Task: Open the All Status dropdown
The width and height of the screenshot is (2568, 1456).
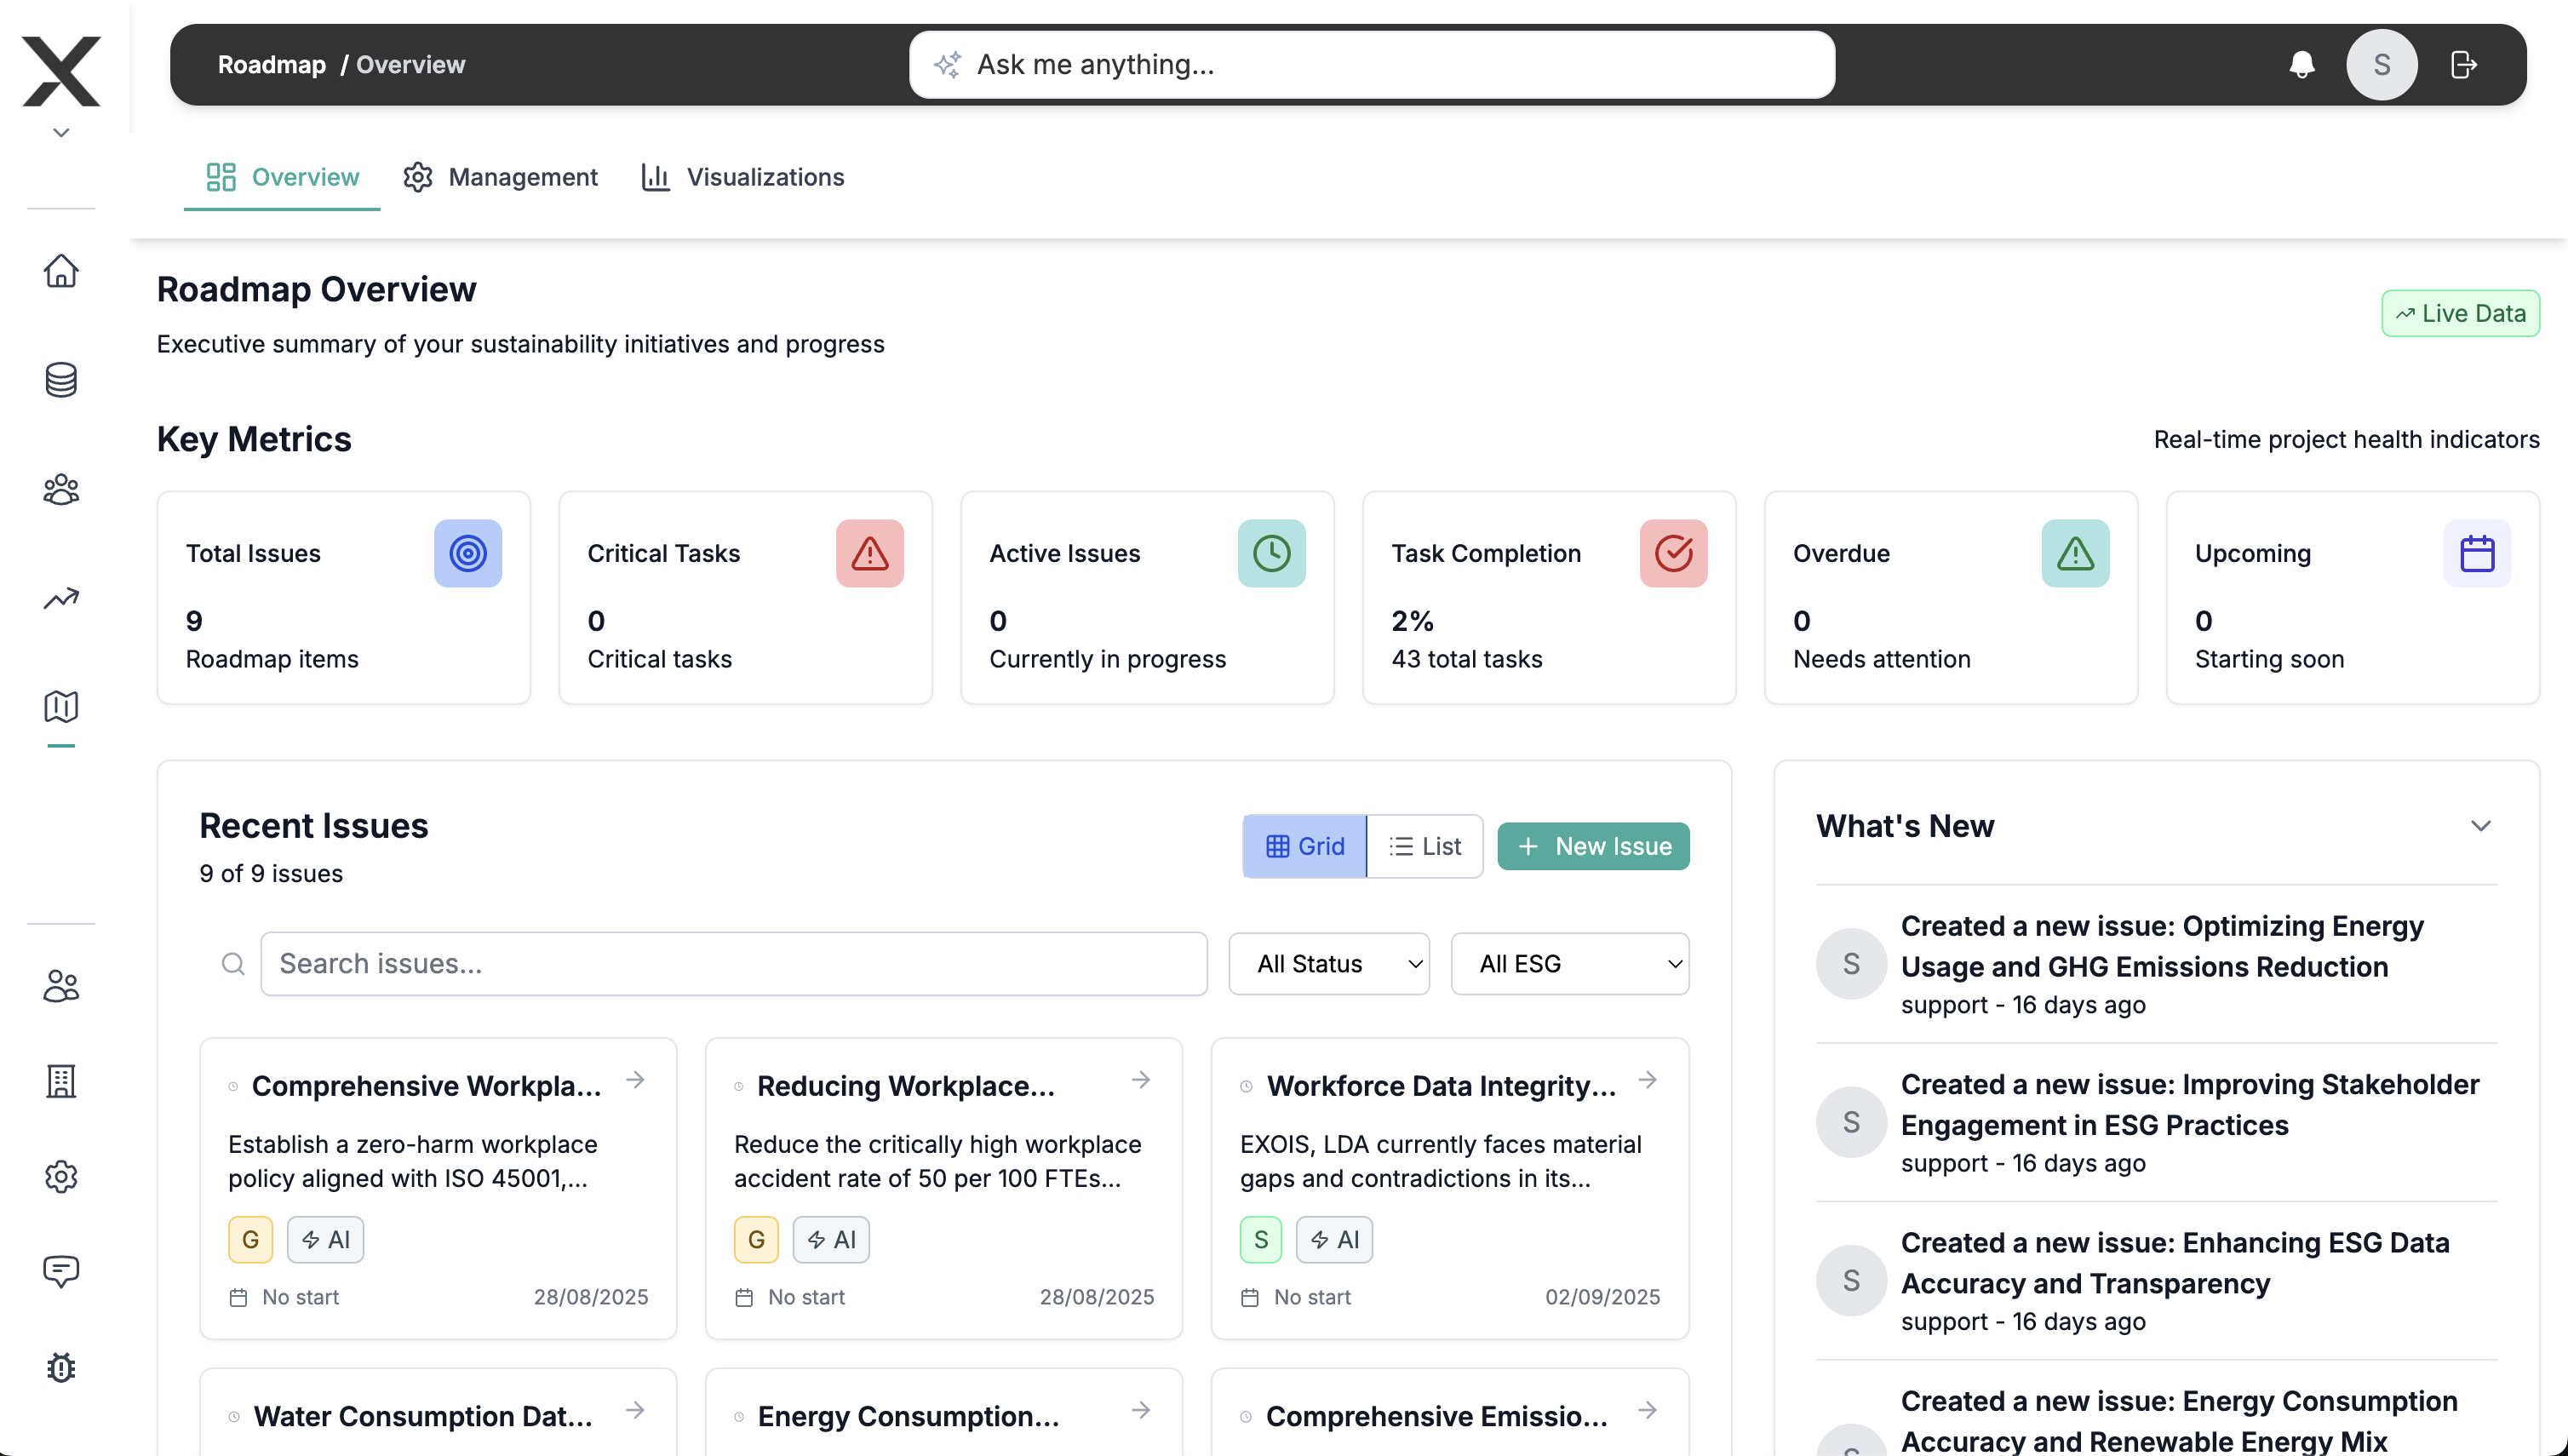Action: (1328, 963)
